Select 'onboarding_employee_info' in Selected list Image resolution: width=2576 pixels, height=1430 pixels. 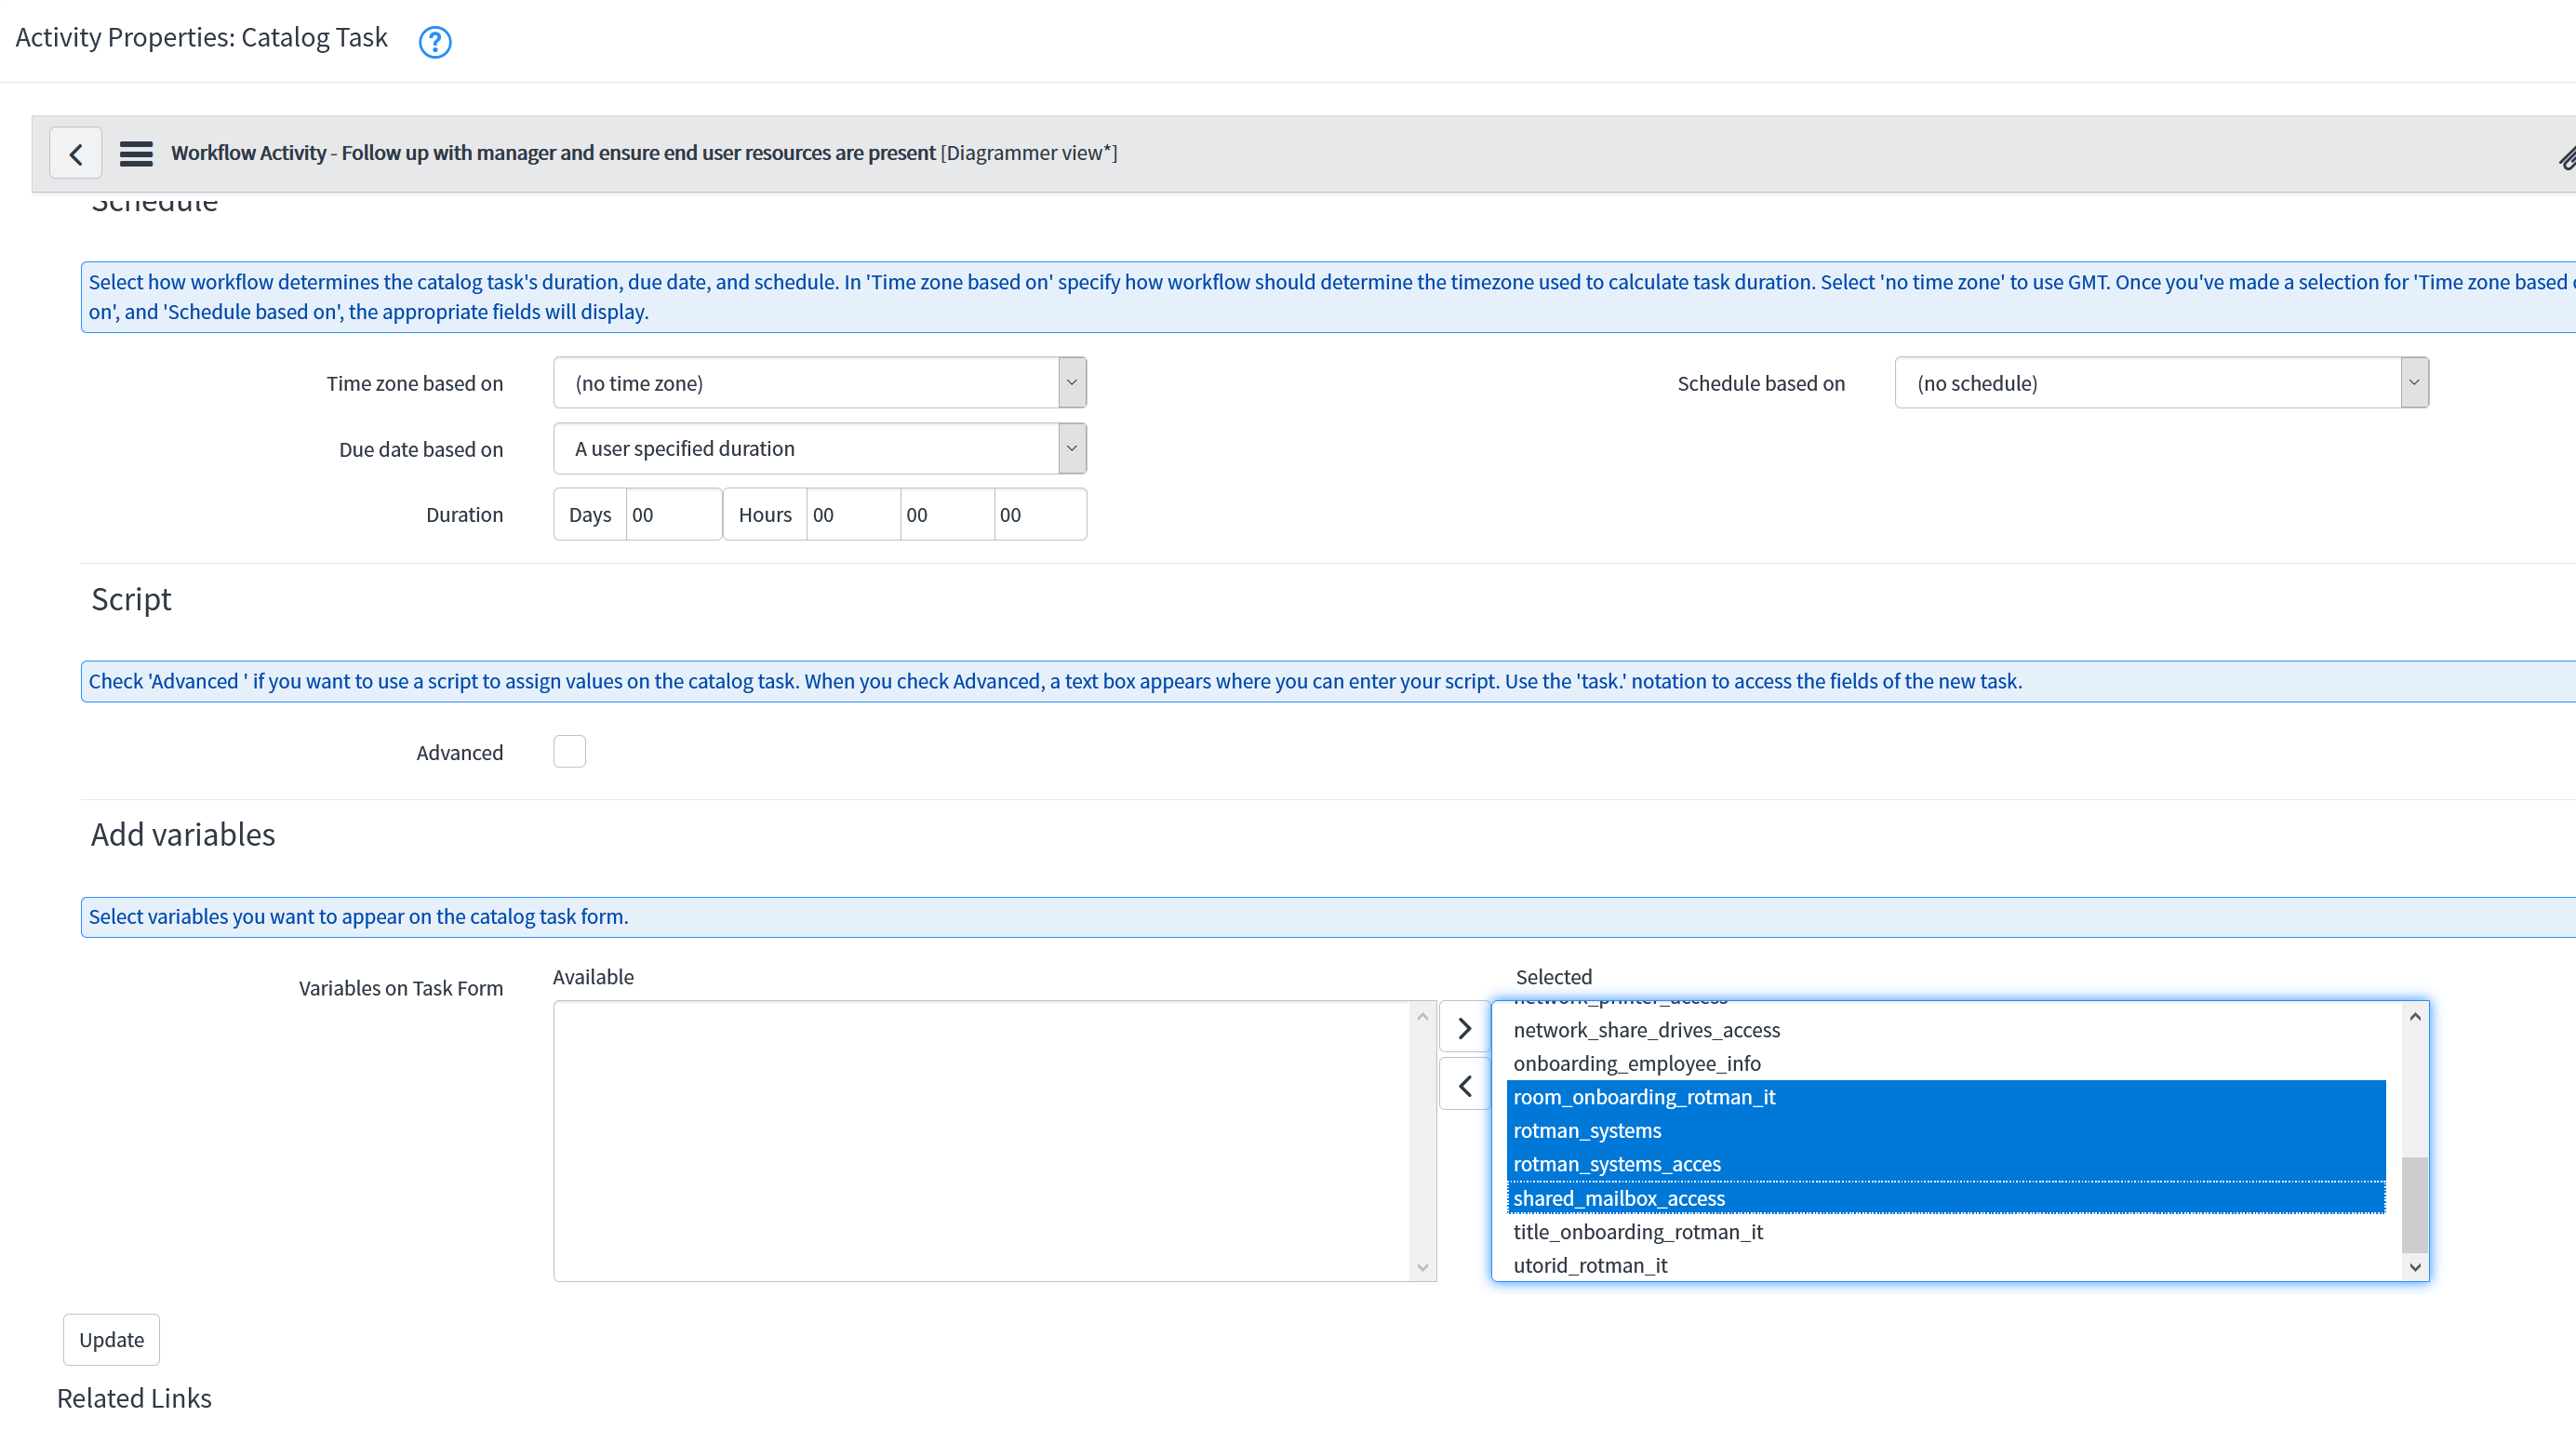(1637, 1063)
